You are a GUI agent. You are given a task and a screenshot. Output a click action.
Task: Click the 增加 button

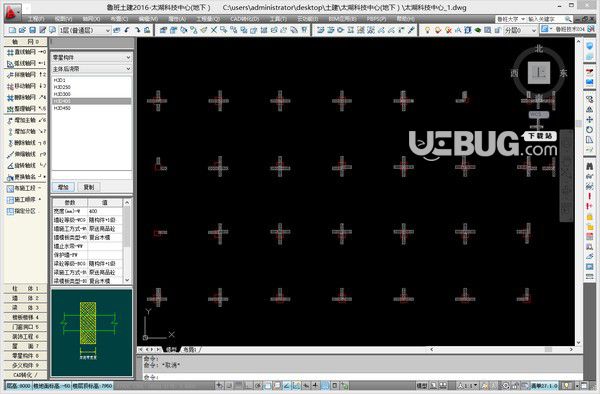63,187
